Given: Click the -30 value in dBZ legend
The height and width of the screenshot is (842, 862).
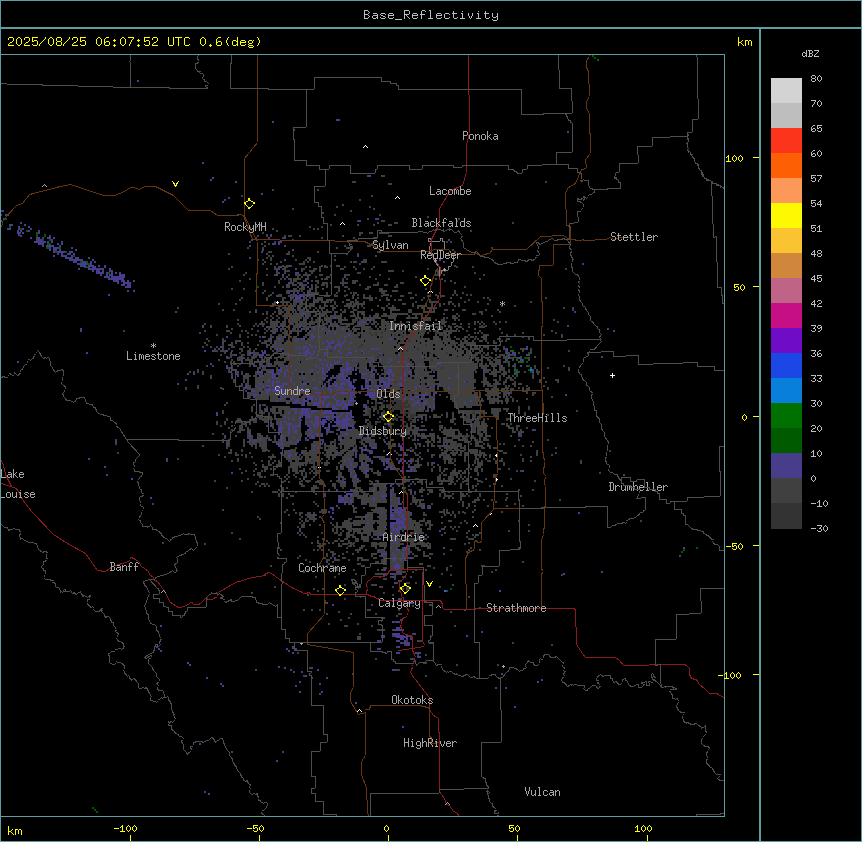Looking at the screenshot, I should click(819, 528).
